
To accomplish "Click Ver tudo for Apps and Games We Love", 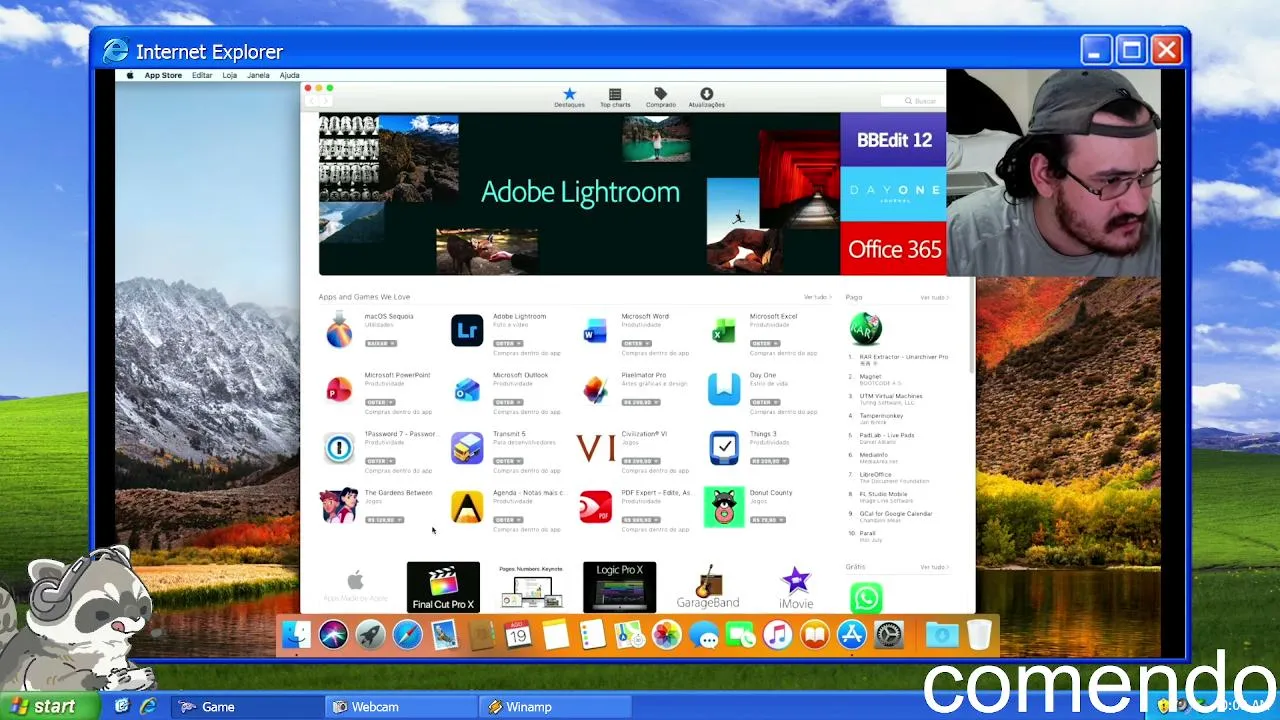I will coord(817,297).
